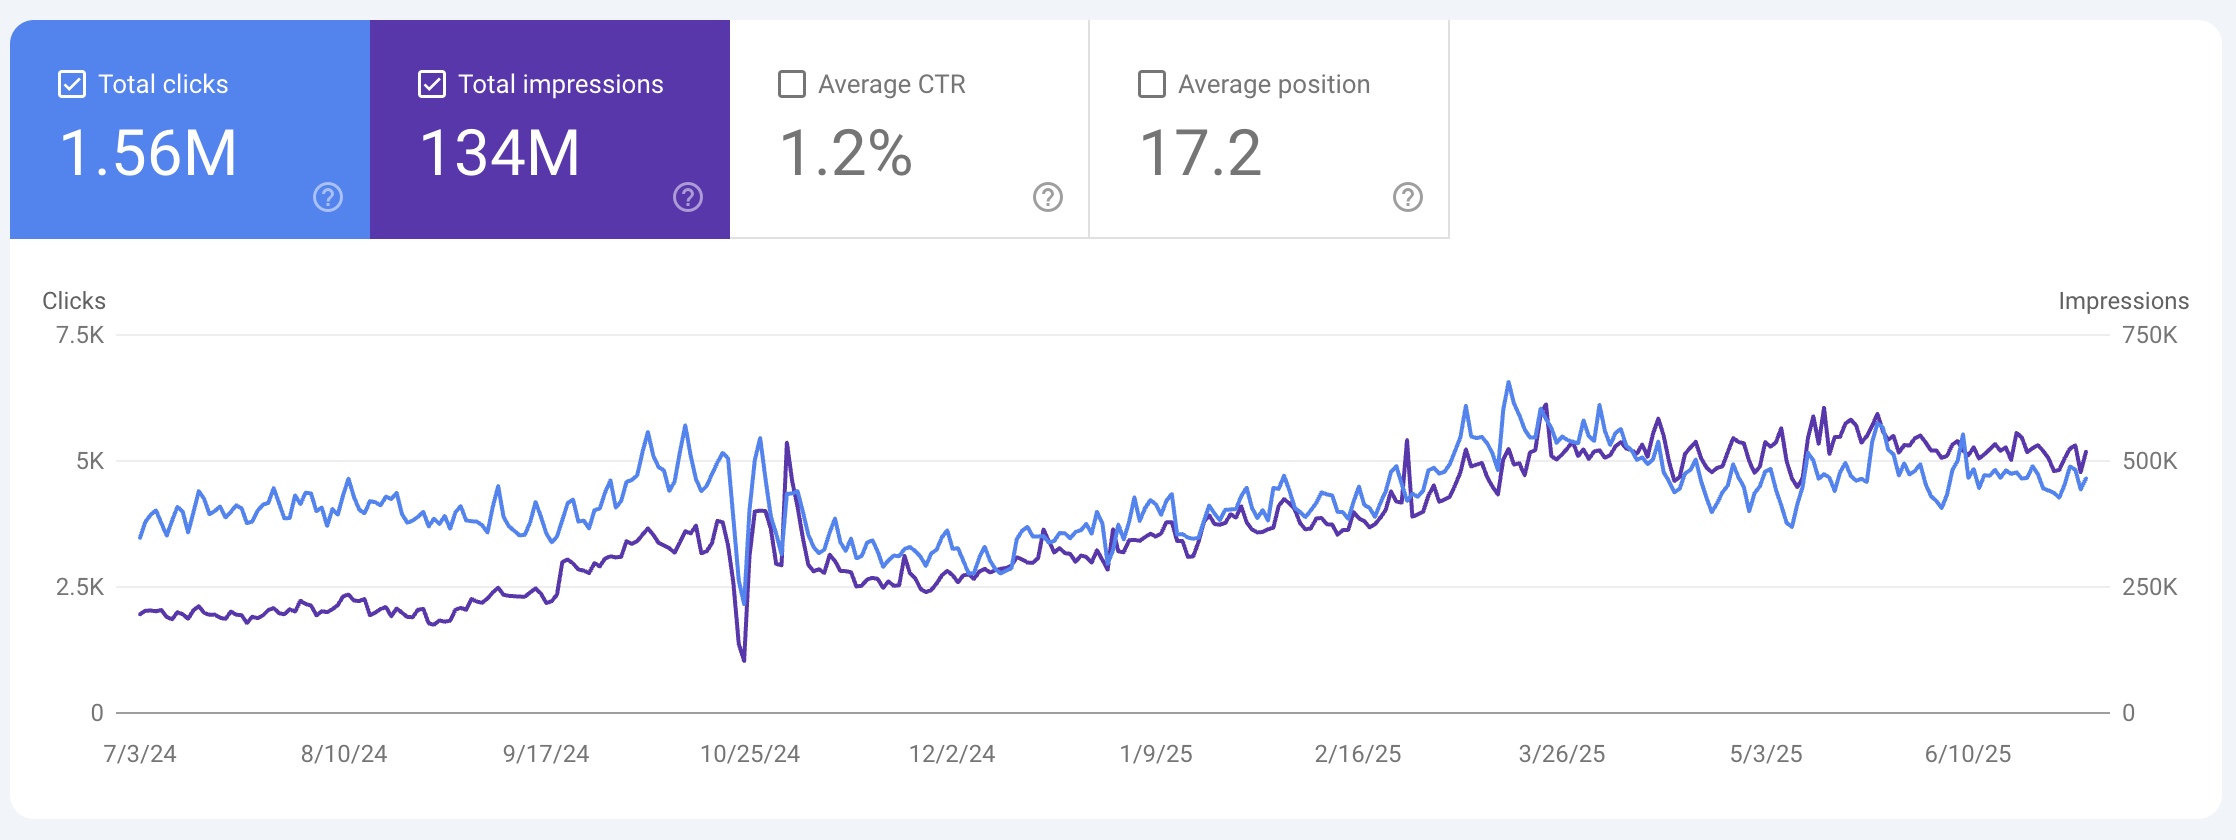
Task: Click the lowest dip of the purple impressions line
Action: pos(744,659)
